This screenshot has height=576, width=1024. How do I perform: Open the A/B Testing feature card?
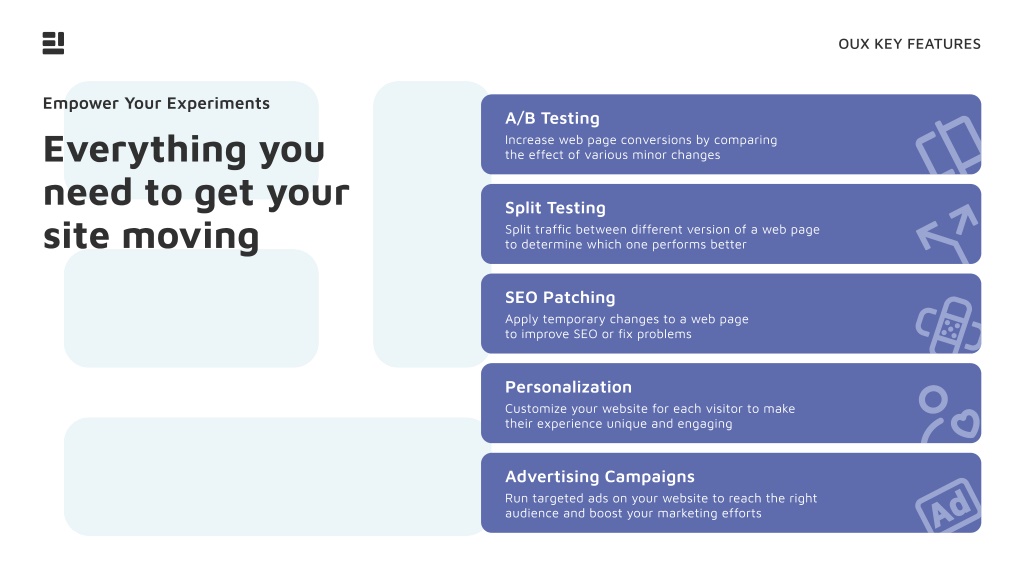731,135
